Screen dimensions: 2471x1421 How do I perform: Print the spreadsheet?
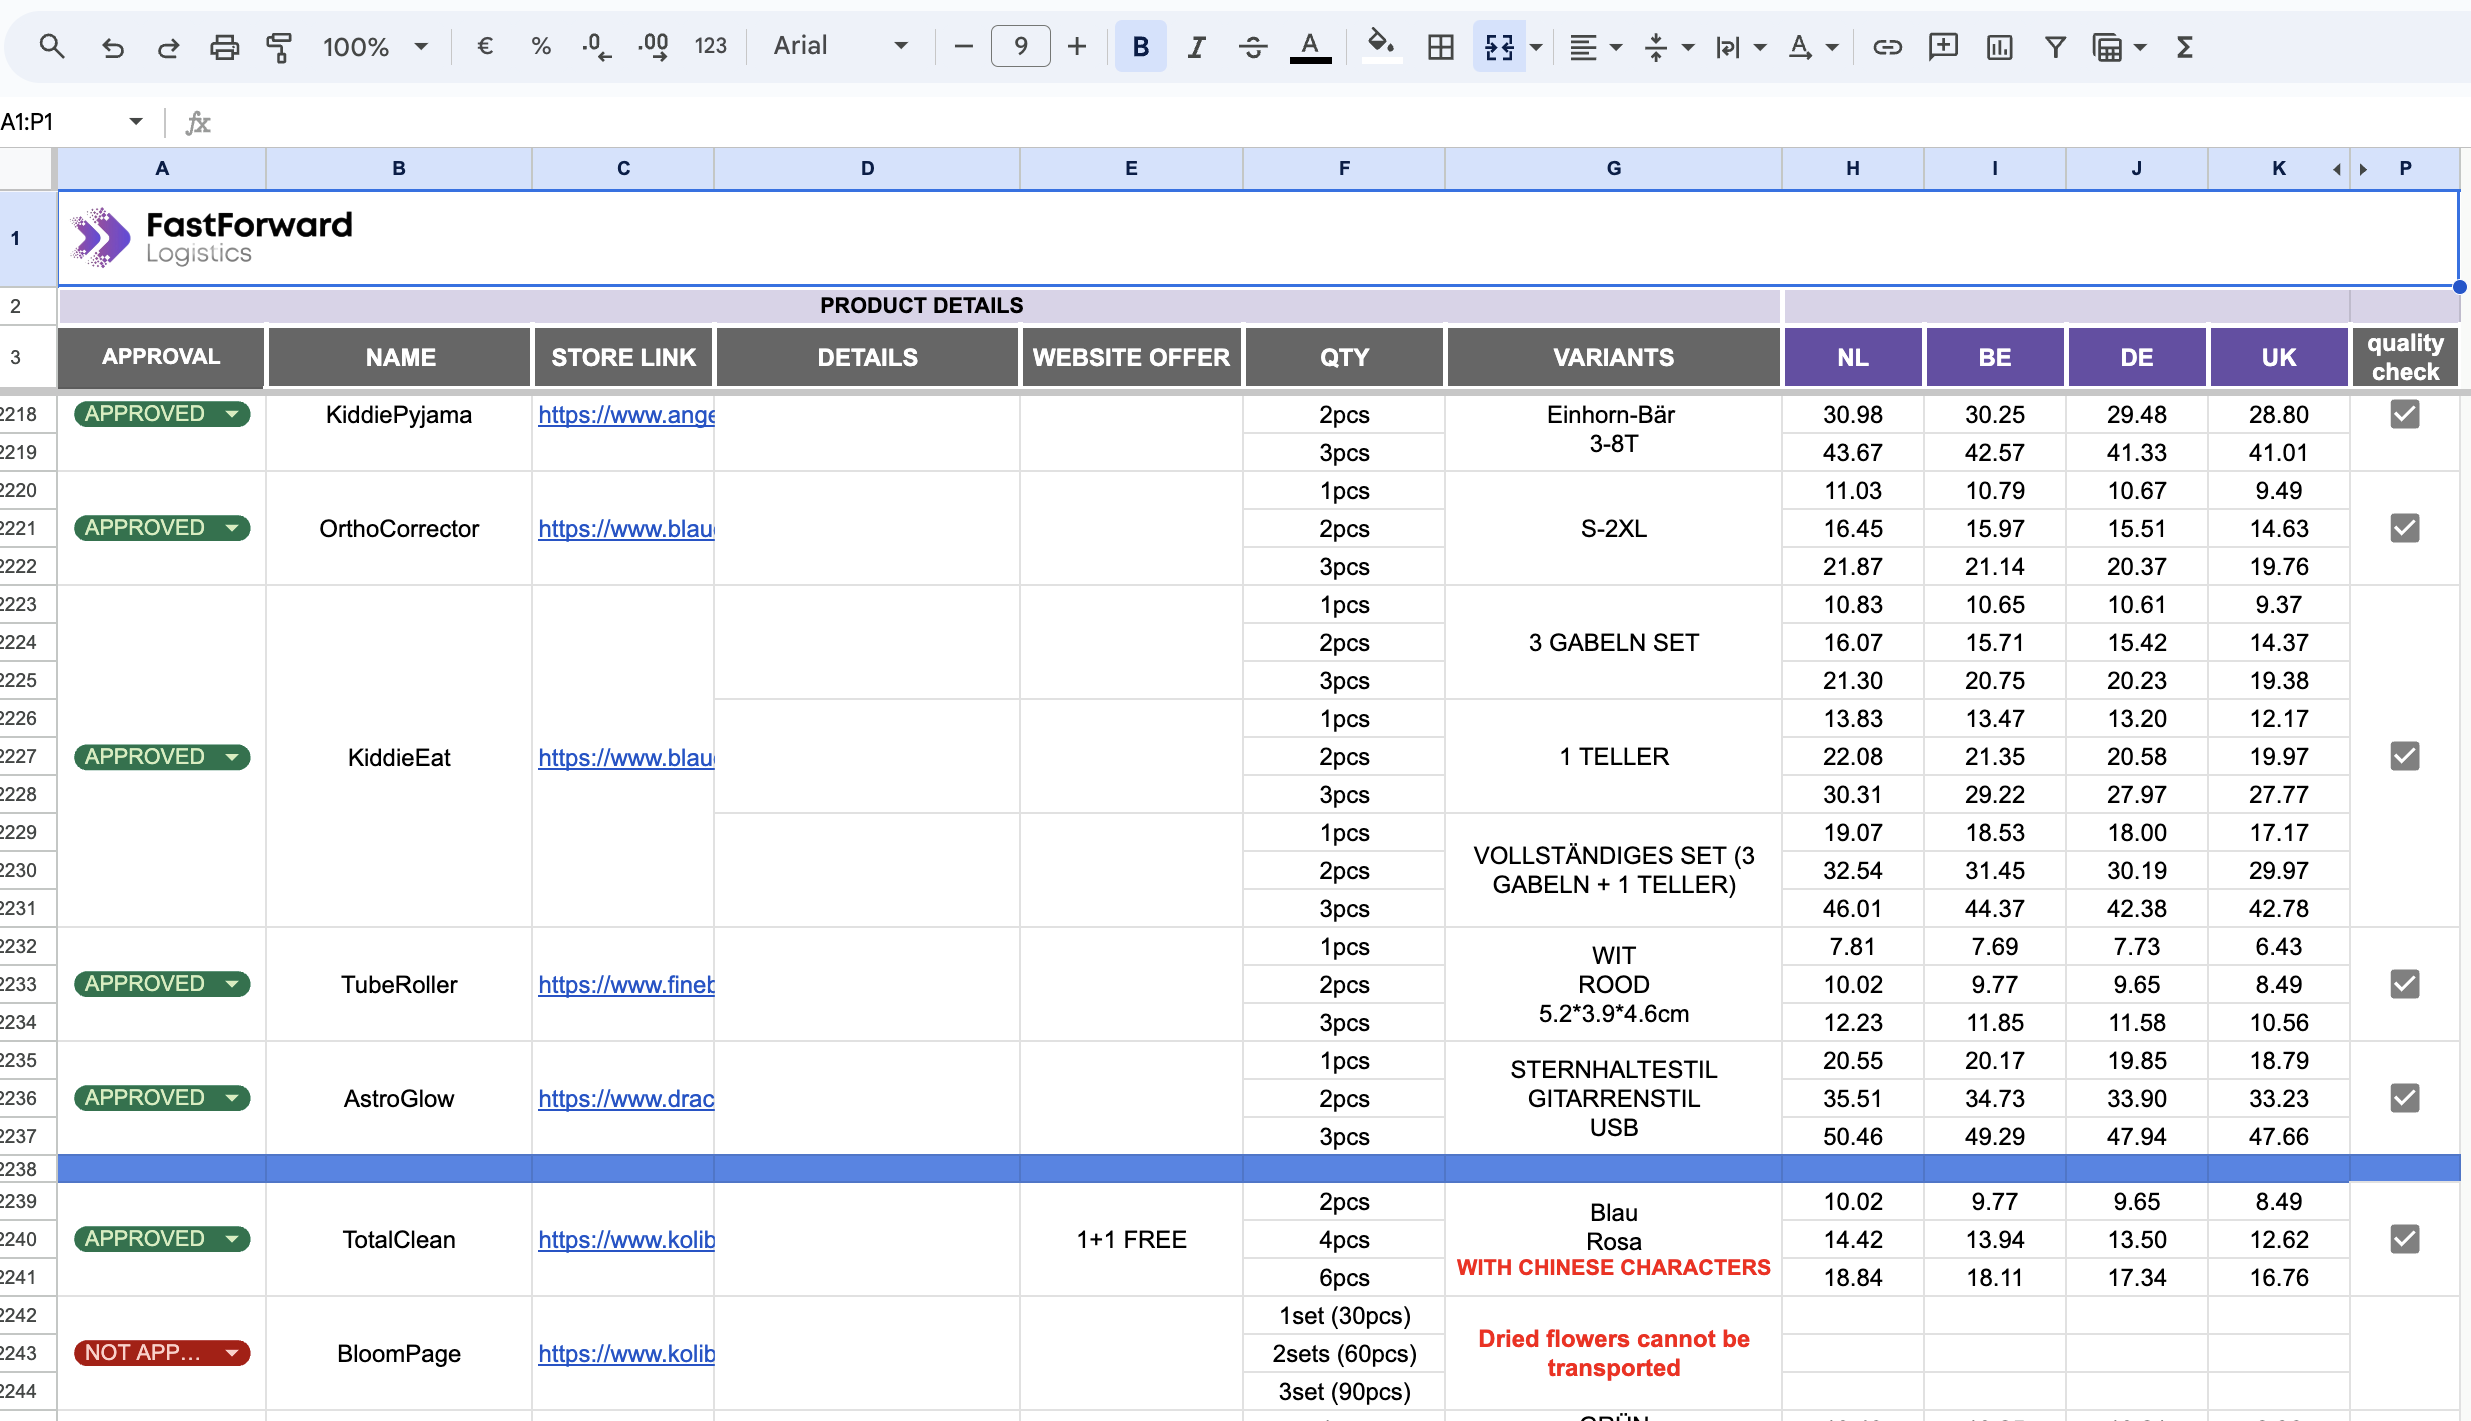pos(224,46)
